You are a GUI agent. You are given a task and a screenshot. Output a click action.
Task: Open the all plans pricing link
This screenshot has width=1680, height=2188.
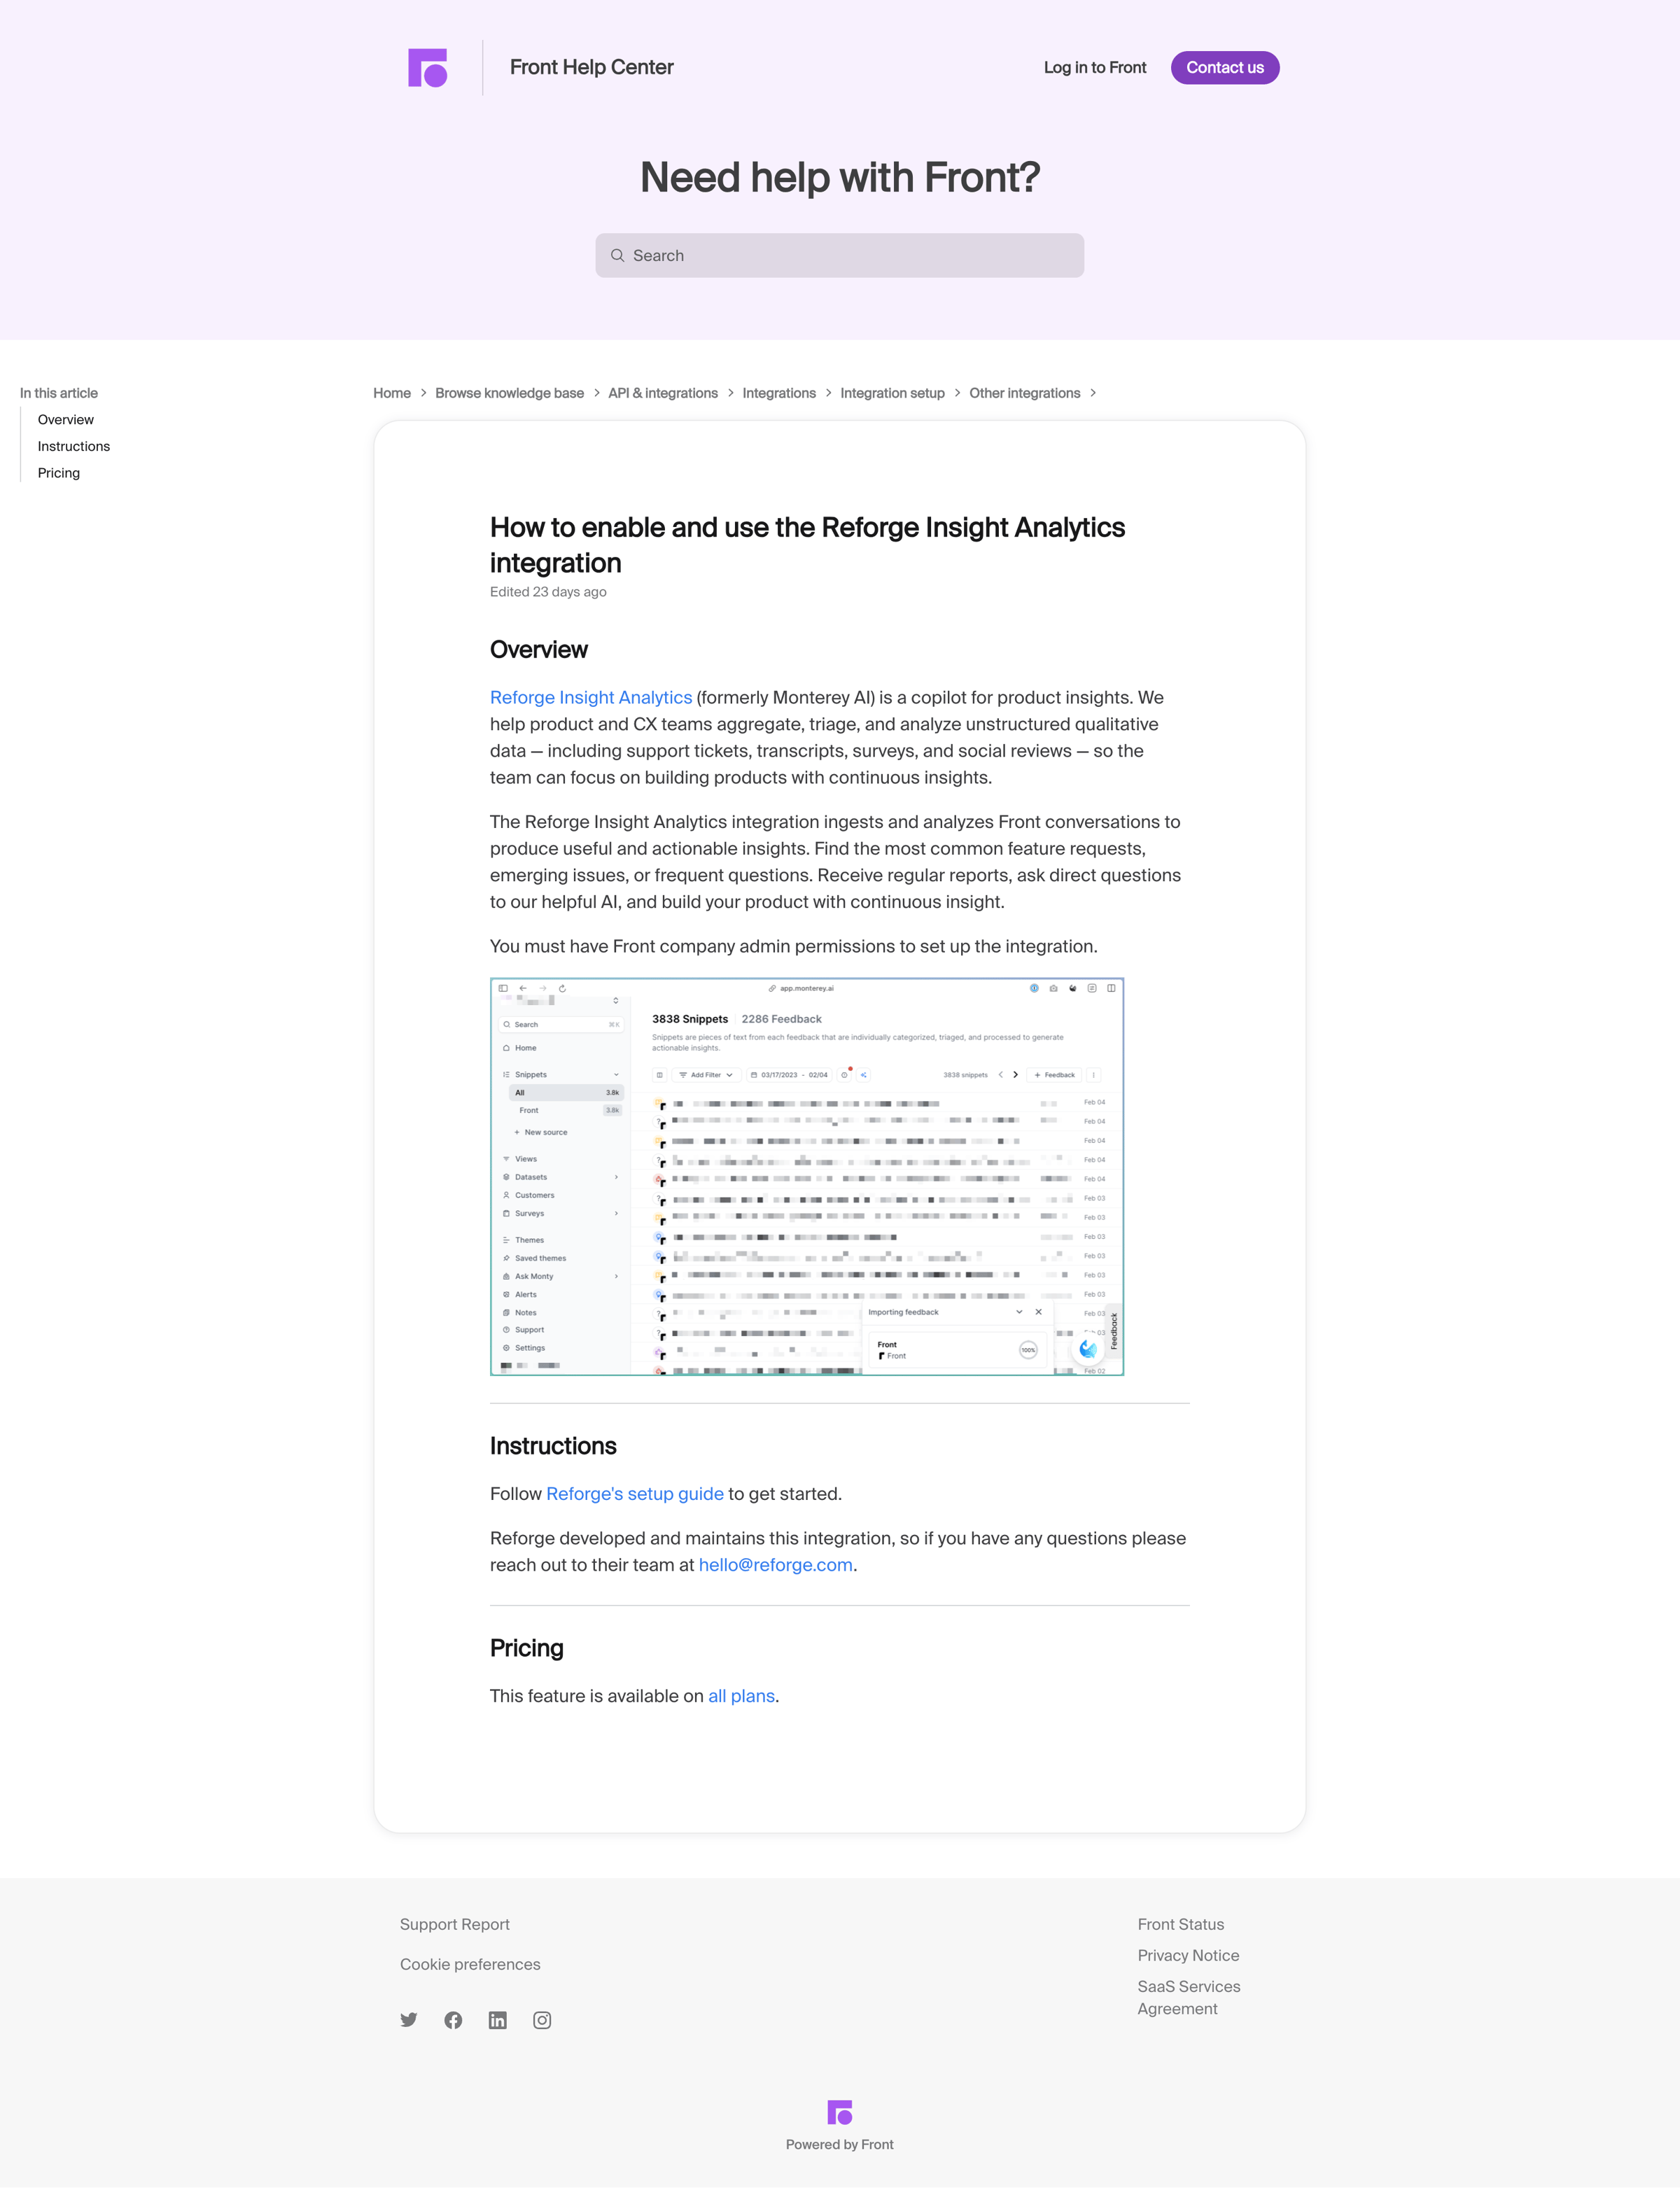click(741, 1696)
